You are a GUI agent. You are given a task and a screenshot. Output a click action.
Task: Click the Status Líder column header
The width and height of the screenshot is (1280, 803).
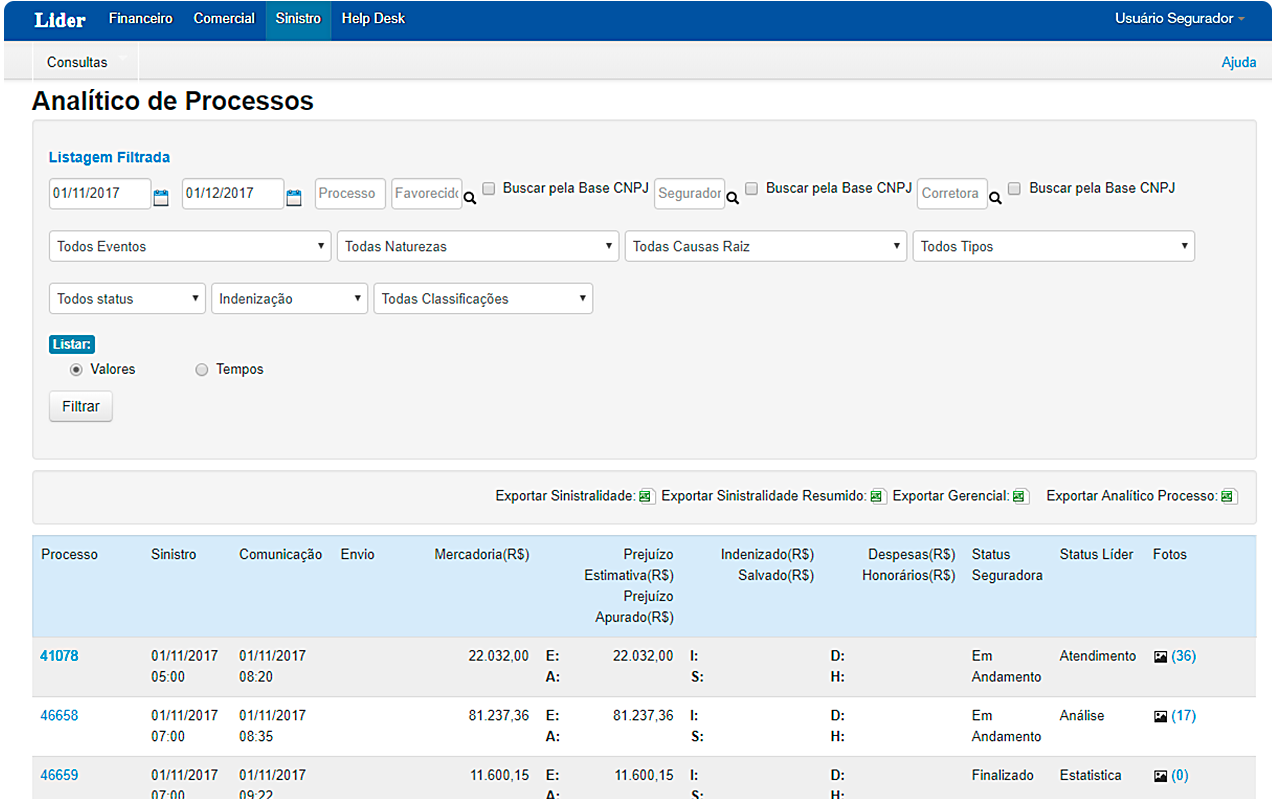tap(1097, 554)
